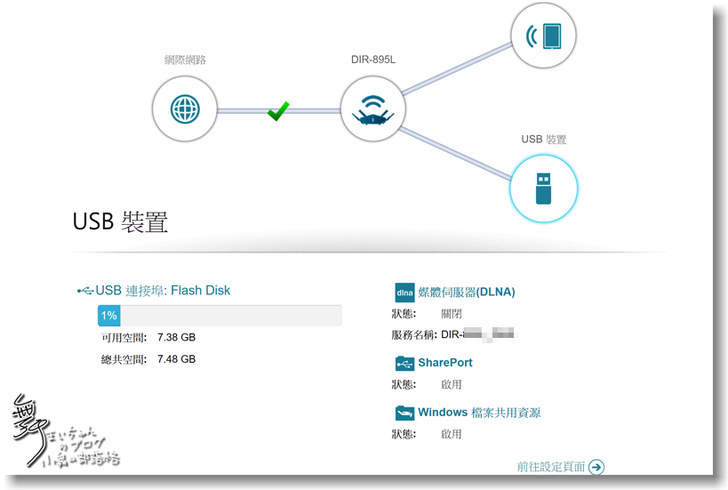Click the Windows file sharing folder icon

coord(404,412)
